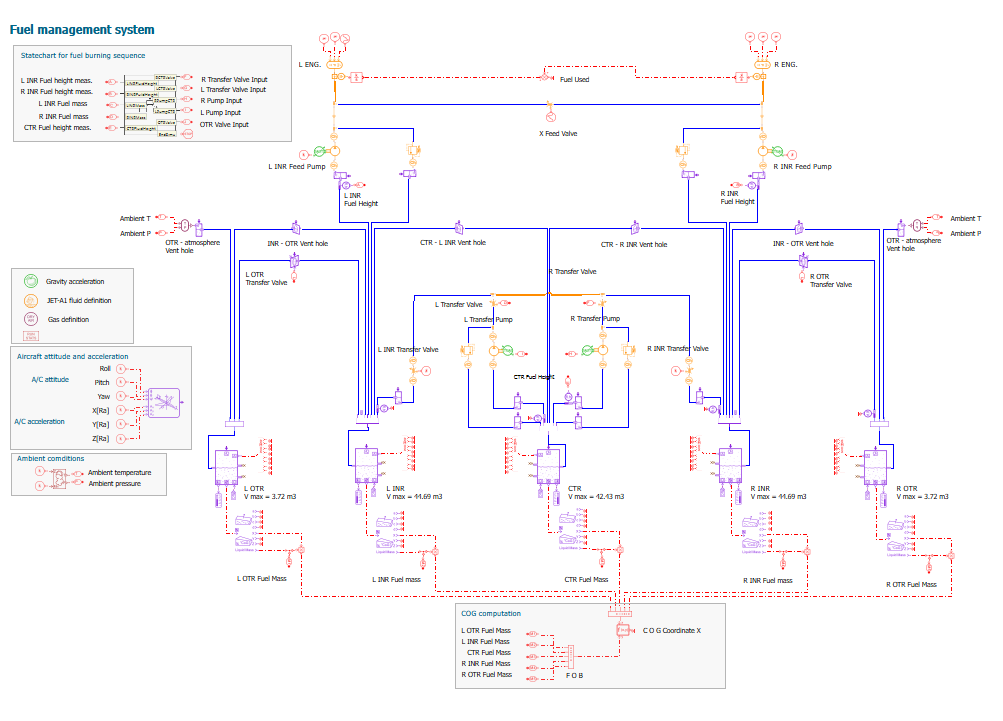Select the Gas definition icon
Viewport: 1003px width, 721px height.
pos(31,319)
